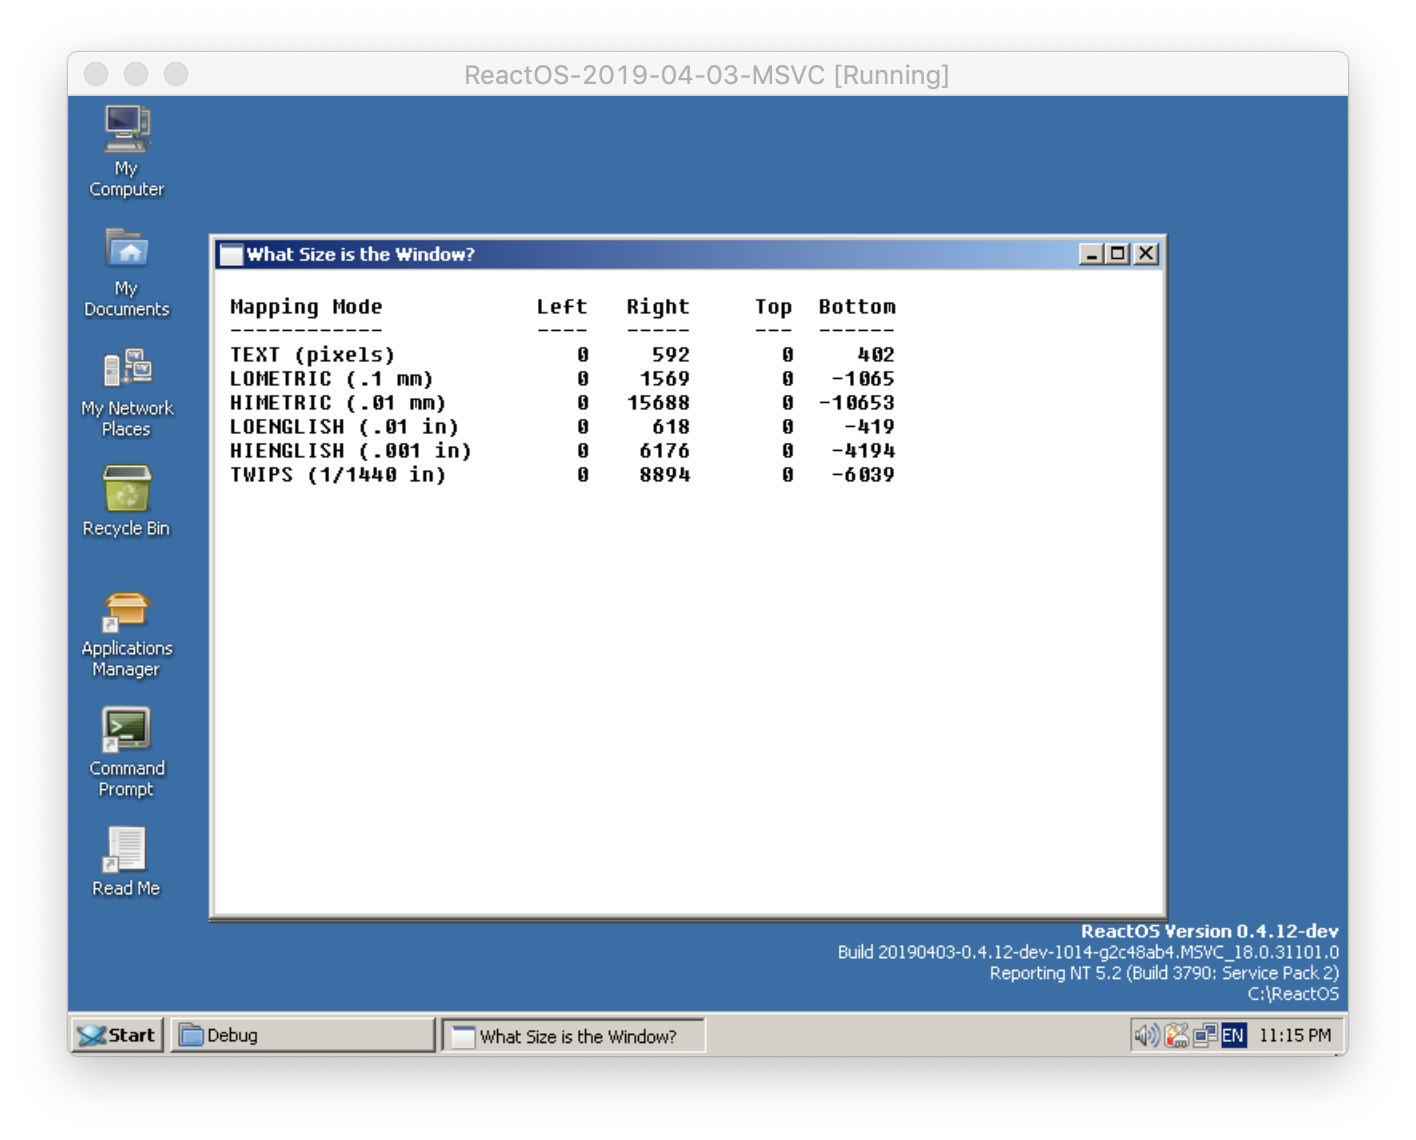Click the 'HIMETRIC (.01 mm)' row label
1416x1140 pixels.
coord(338,403)
